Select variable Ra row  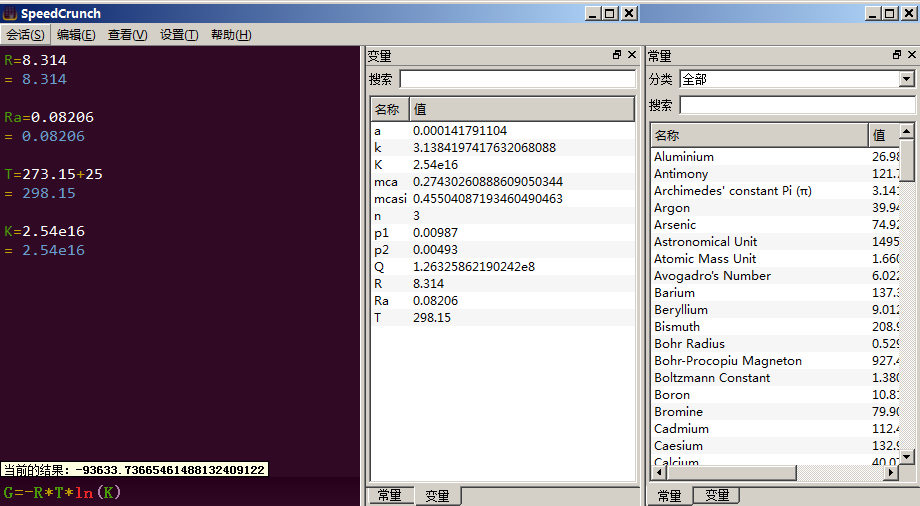502,301
